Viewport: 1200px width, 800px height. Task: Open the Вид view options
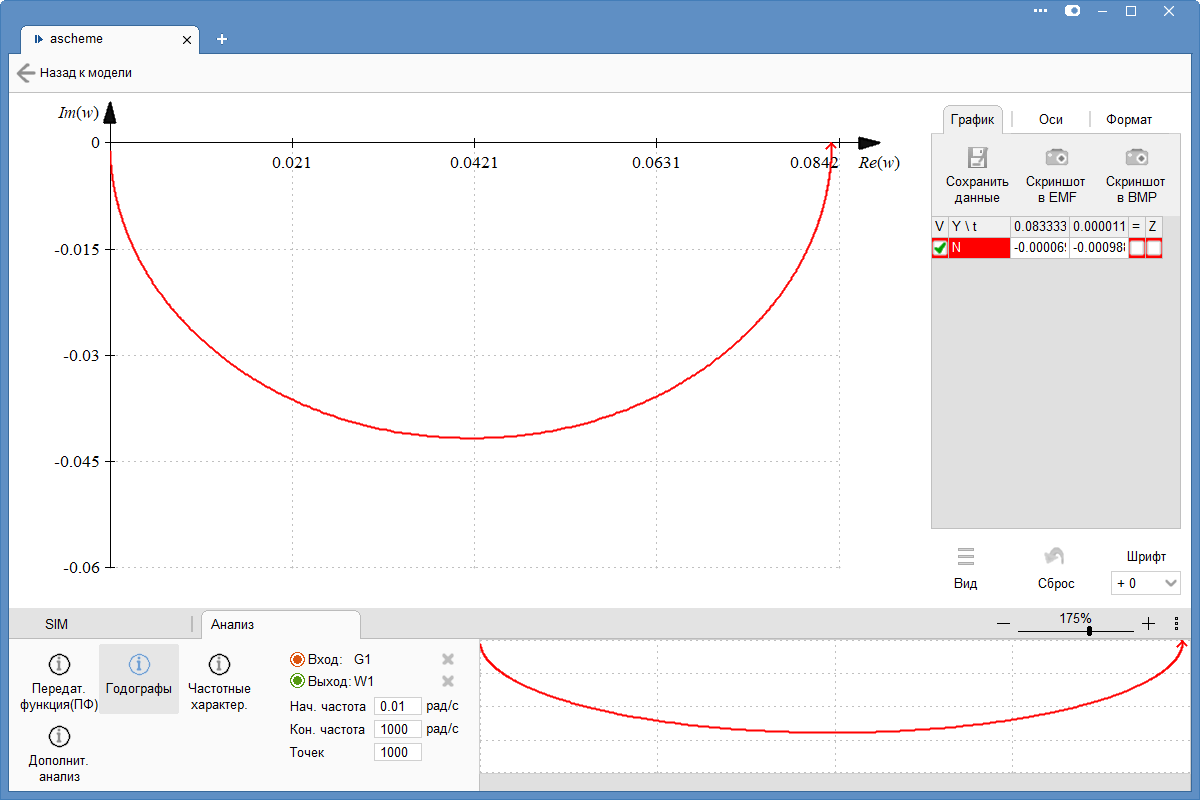[965, 558]
